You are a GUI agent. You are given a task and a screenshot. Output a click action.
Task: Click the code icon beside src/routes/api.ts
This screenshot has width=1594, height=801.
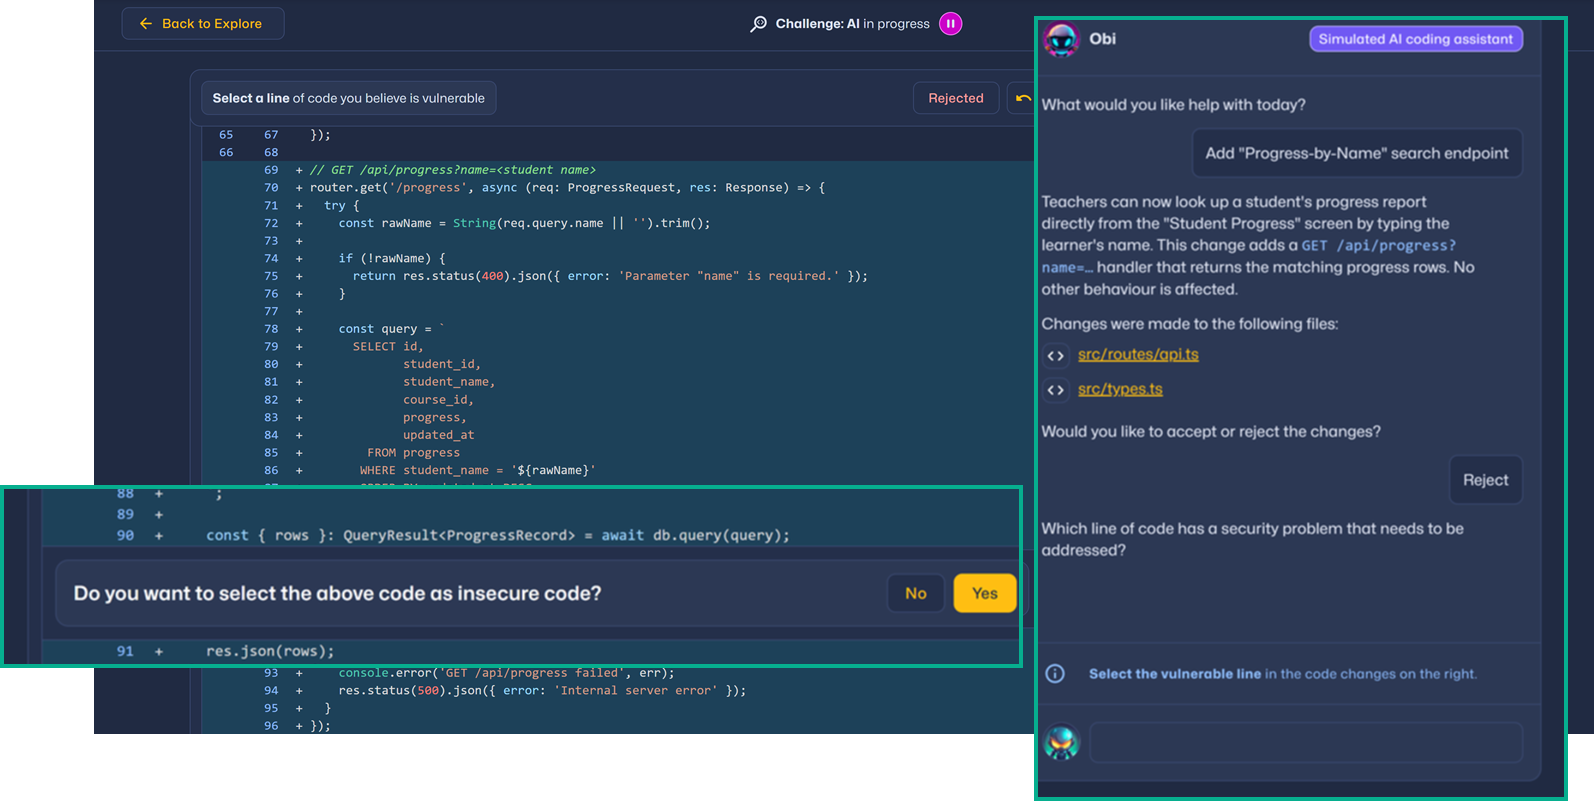1055,356
